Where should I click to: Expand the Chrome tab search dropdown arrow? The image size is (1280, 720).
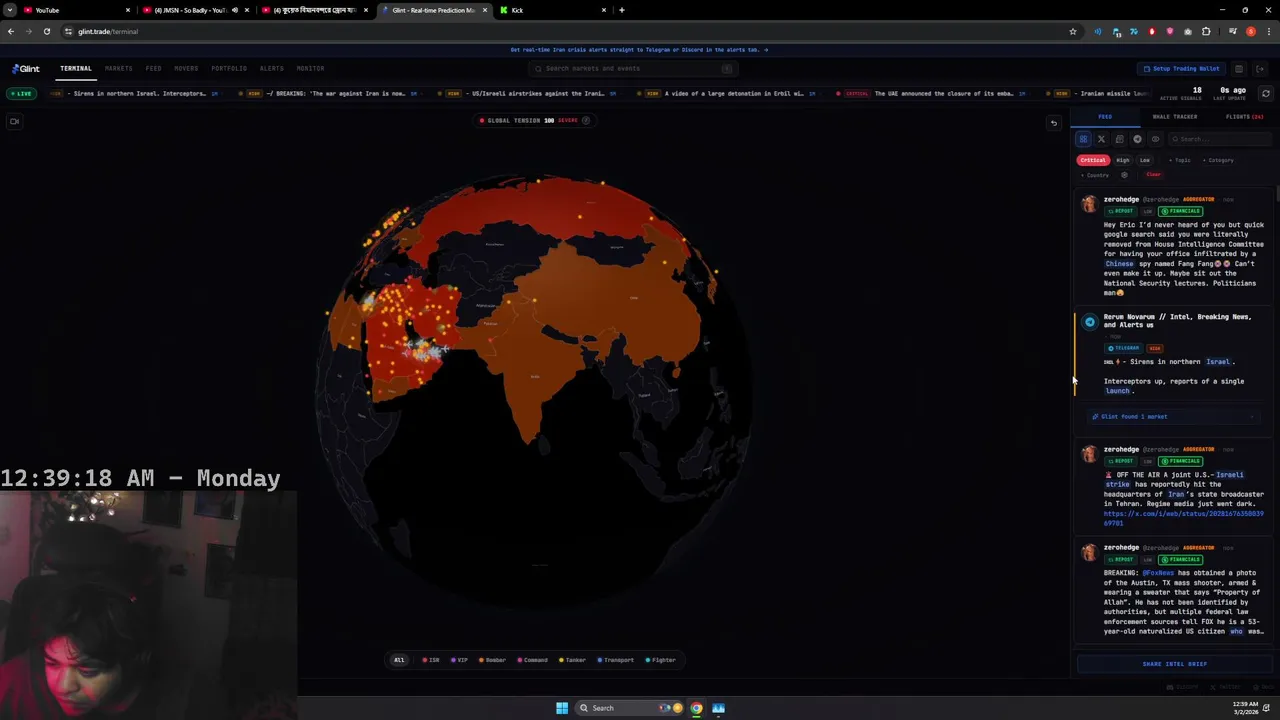tap(10, 10)
